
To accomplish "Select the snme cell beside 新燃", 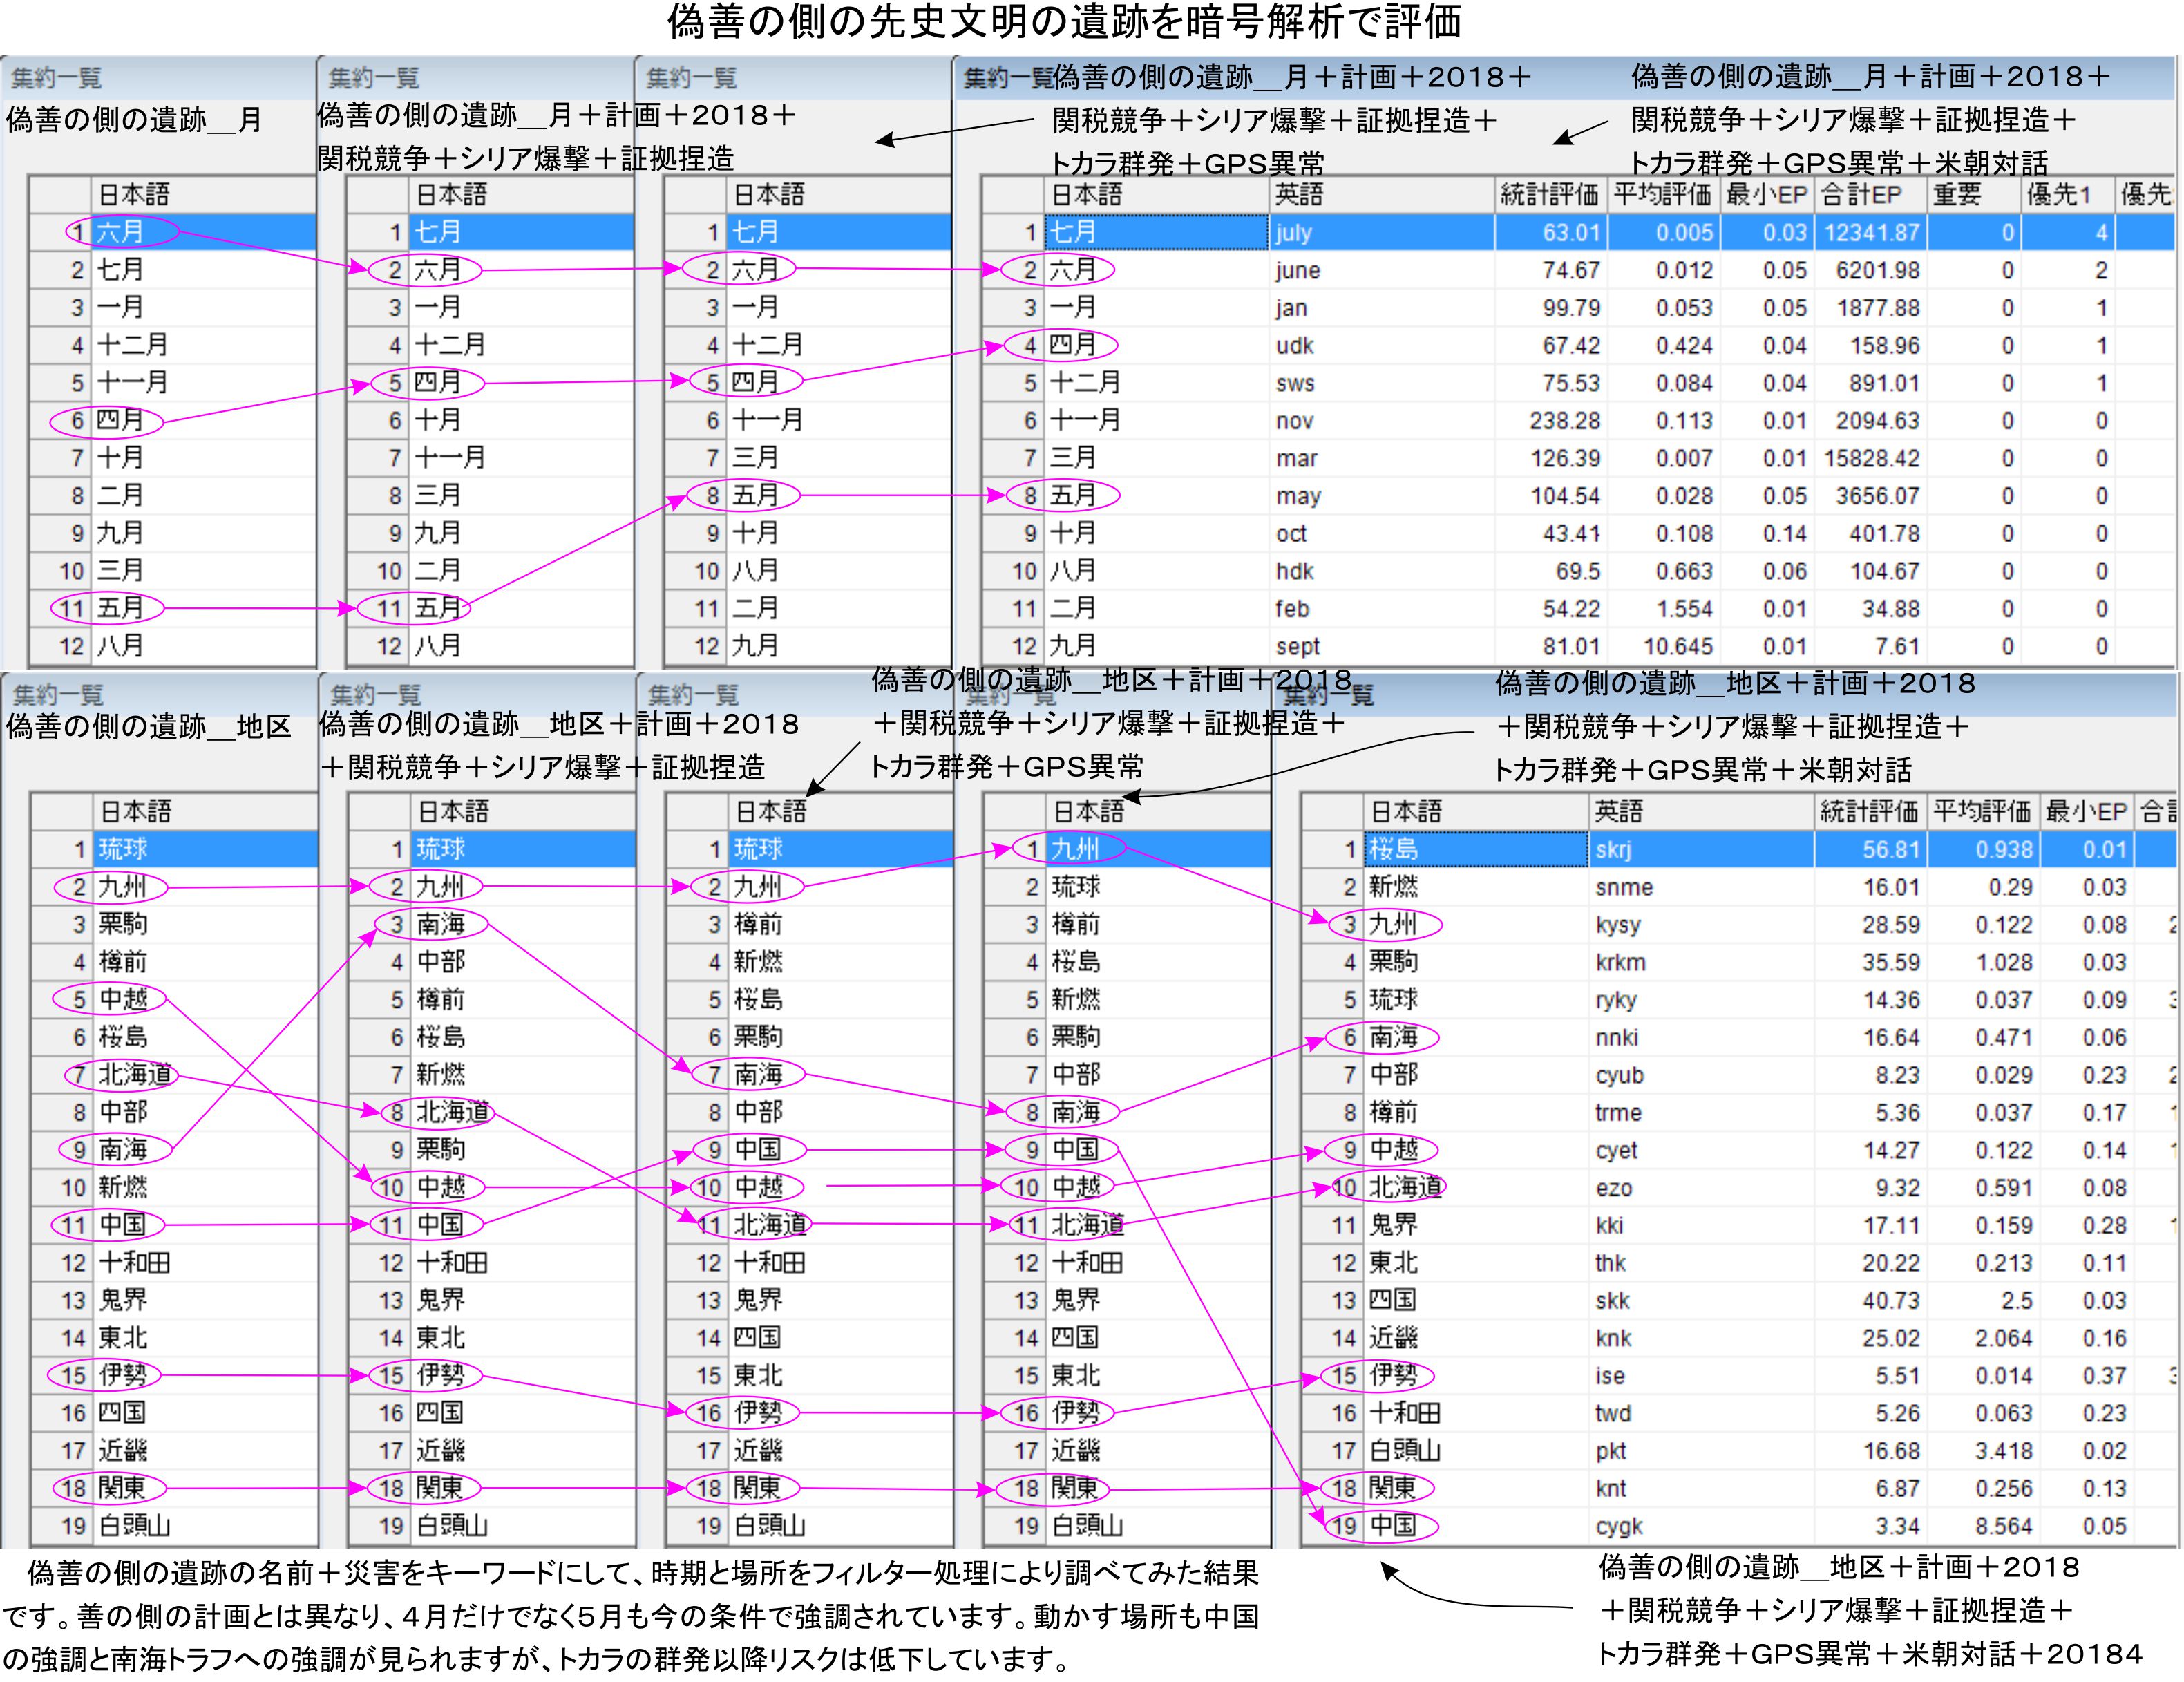I will pyautogui.click(x=1624, y=887).
